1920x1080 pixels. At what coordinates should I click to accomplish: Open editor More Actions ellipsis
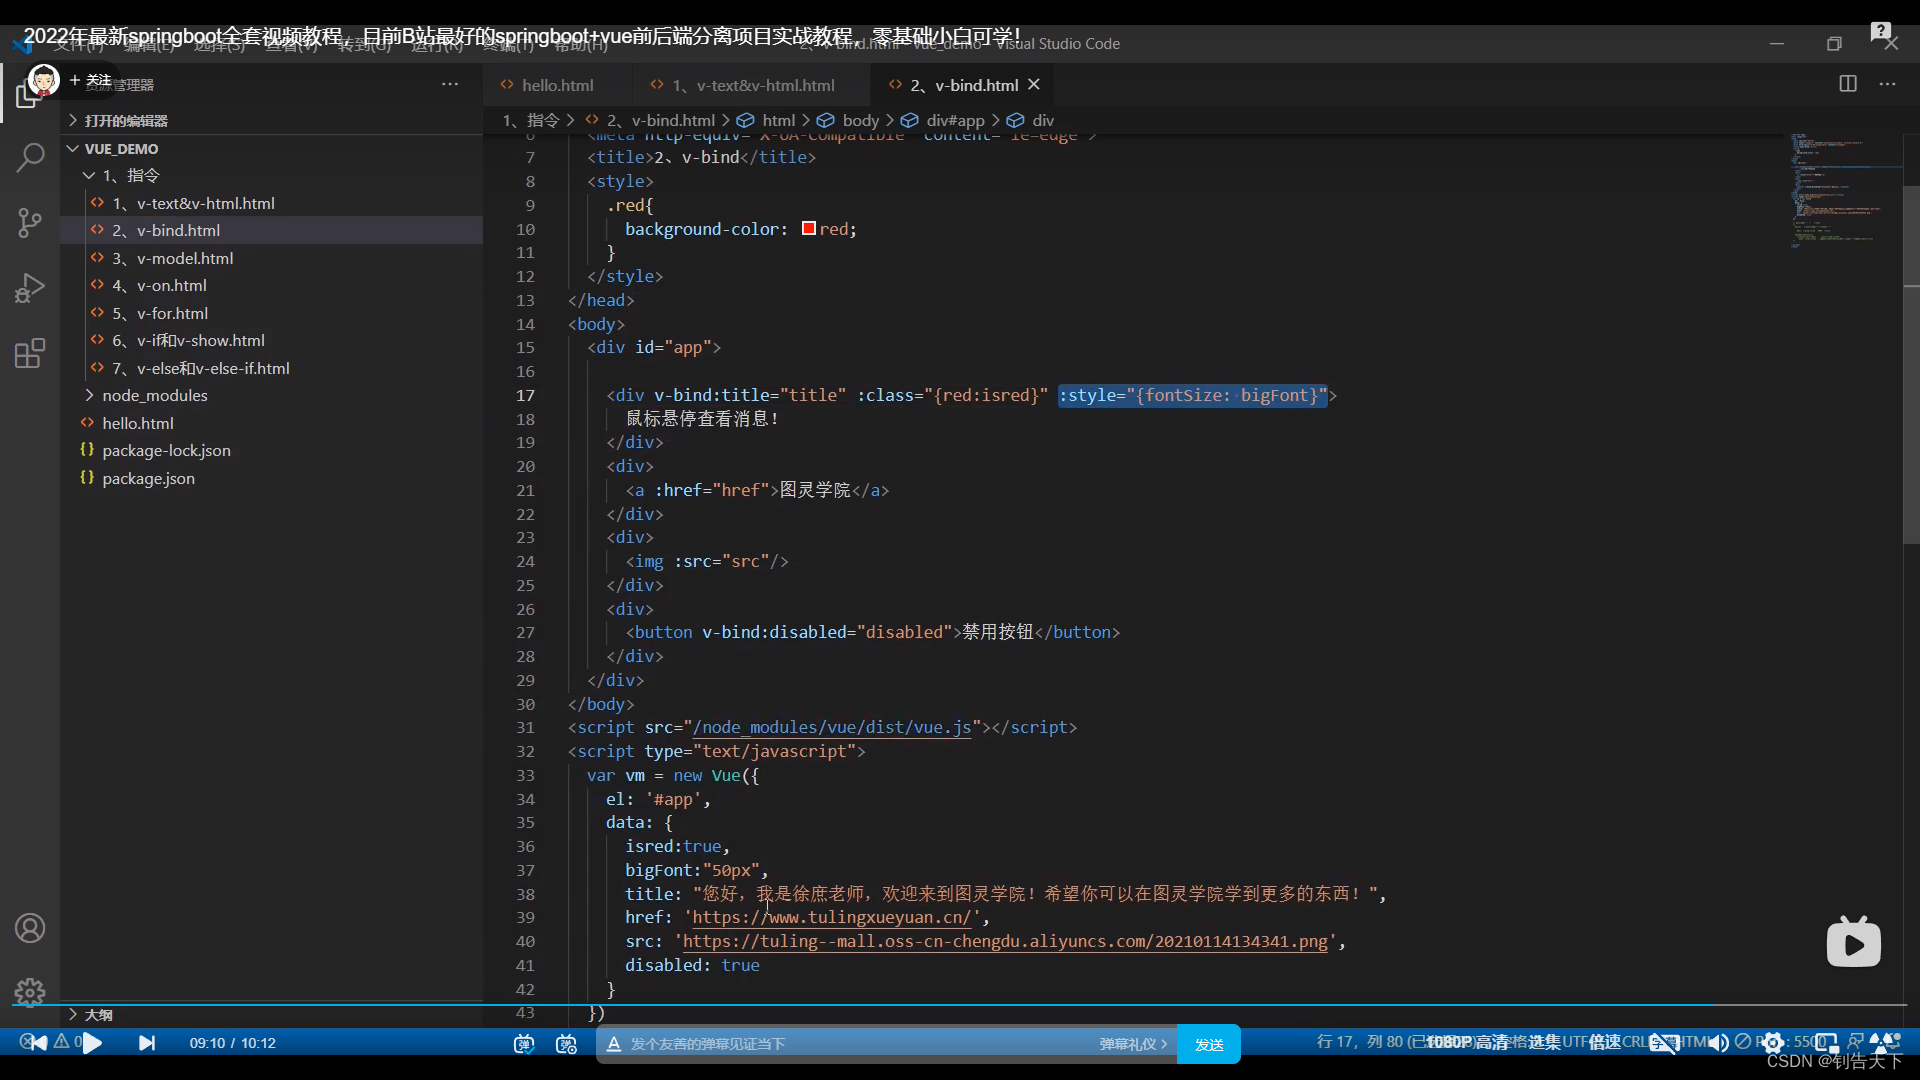coord(1888,84)
